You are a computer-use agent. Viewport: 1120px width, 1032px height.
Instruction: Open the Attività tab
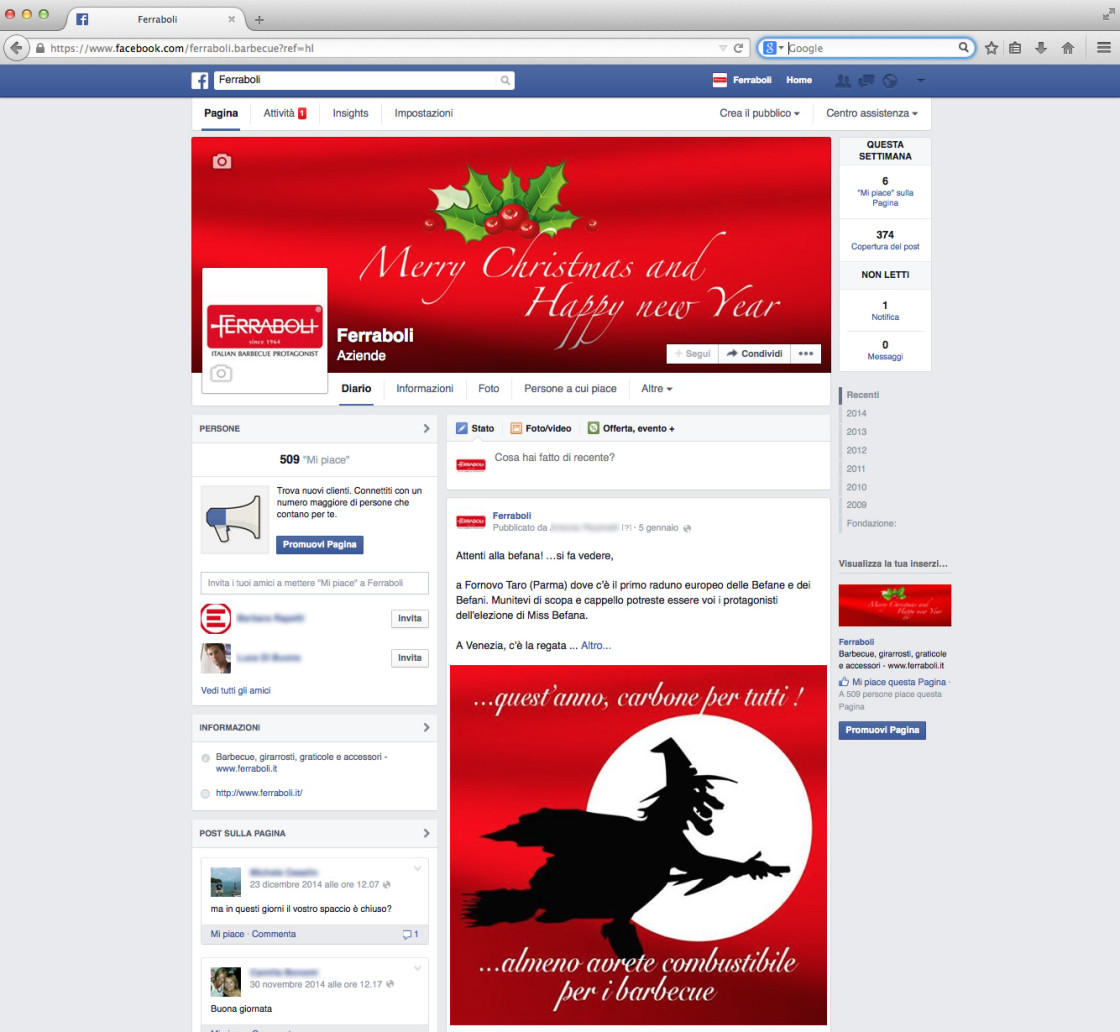pos(284,114)
